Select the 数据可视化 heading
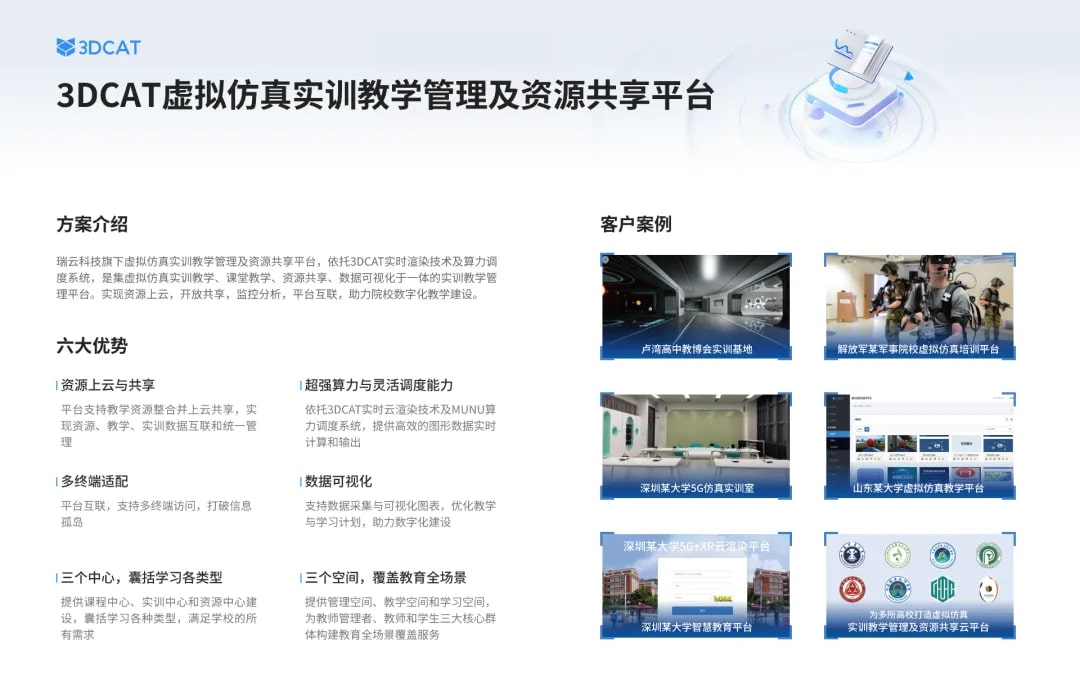Screen dimensions: 1080x681 pos(338,481)
